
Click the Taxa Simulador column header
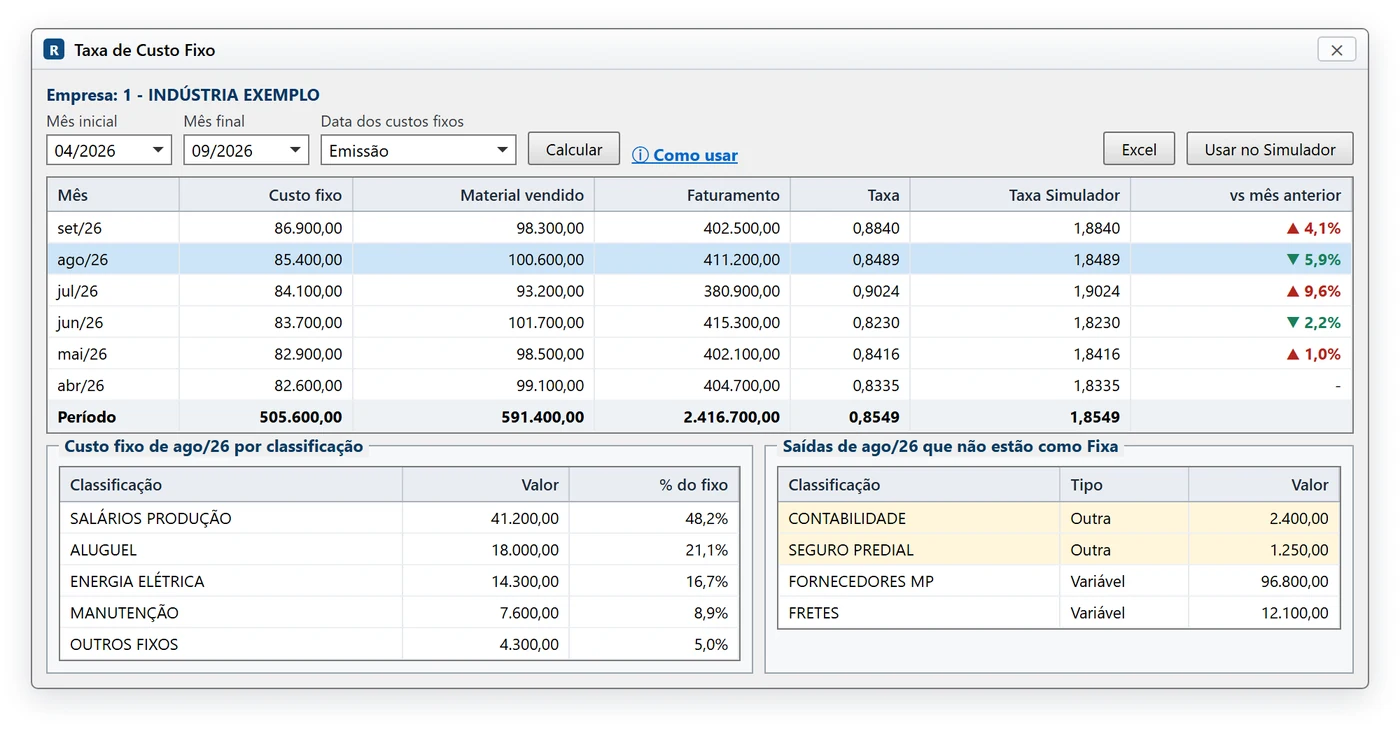pos(1020,195)
